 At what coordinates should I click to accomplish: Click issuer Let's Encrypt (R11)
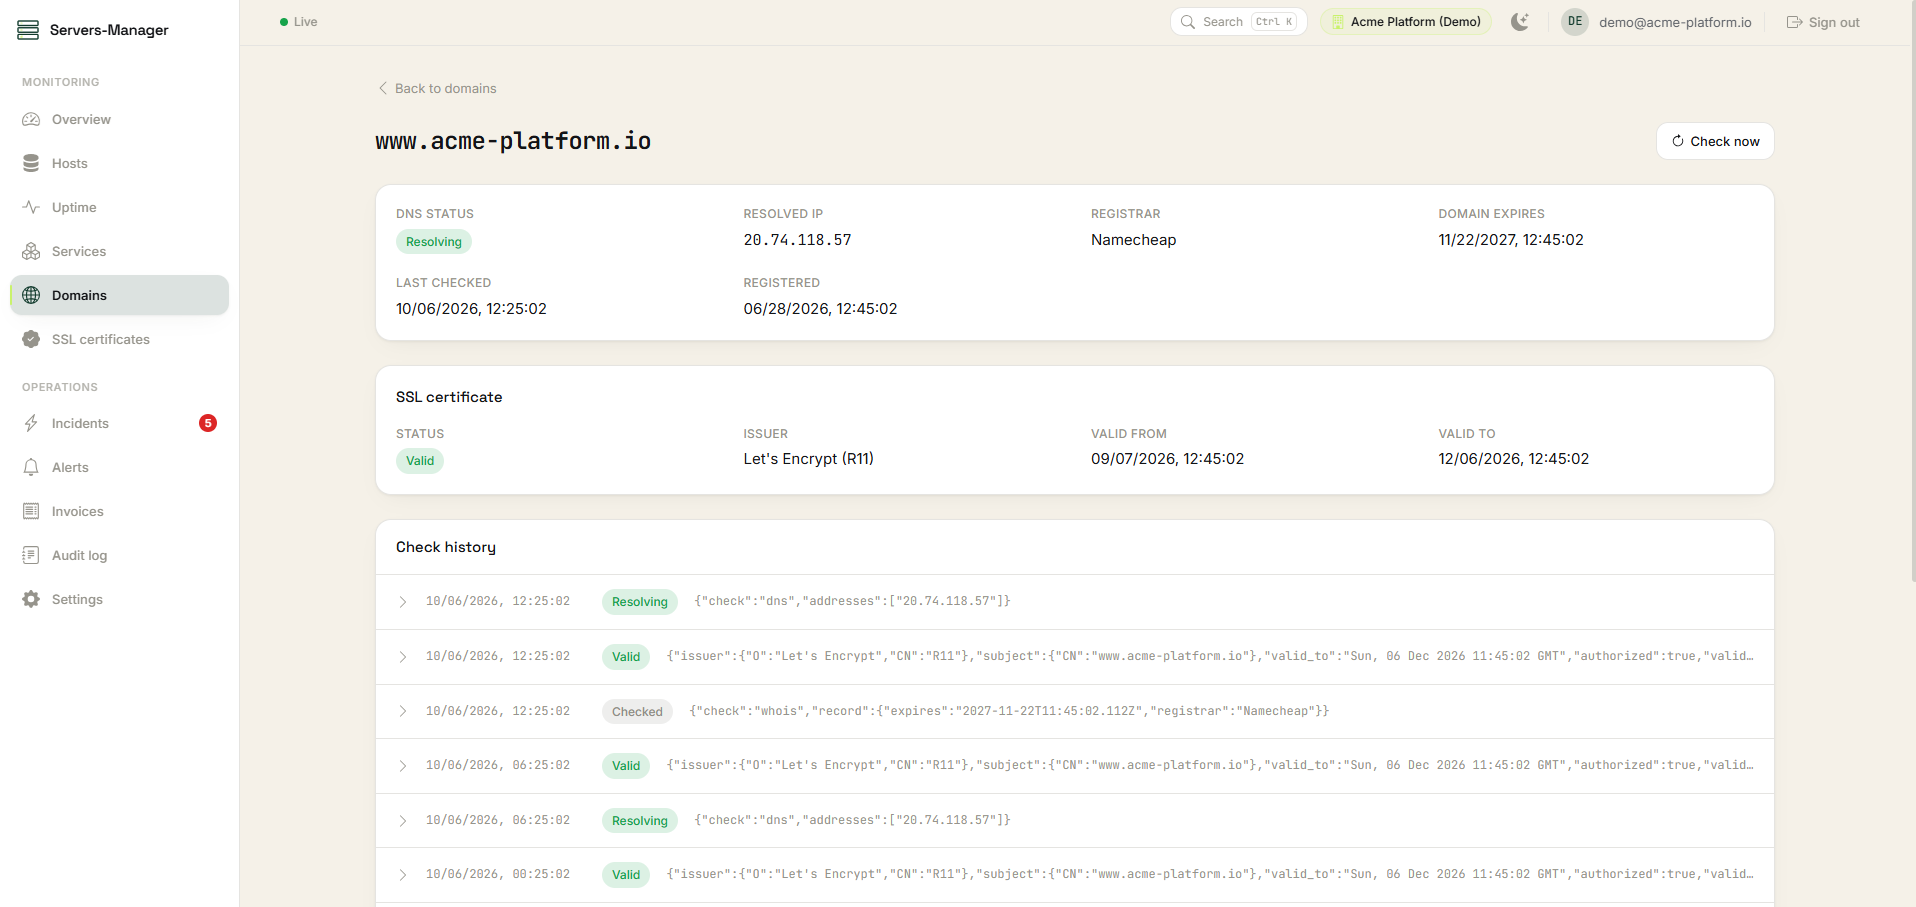(x=808, y=459)
